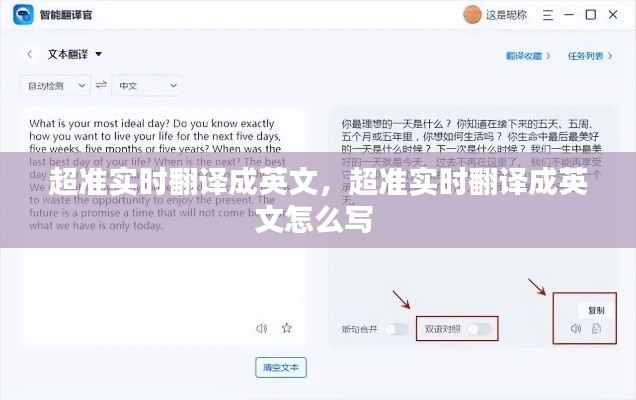Click the user avatar icon
Viewport: 636px width, 400px height.
[x=472, y=15]
